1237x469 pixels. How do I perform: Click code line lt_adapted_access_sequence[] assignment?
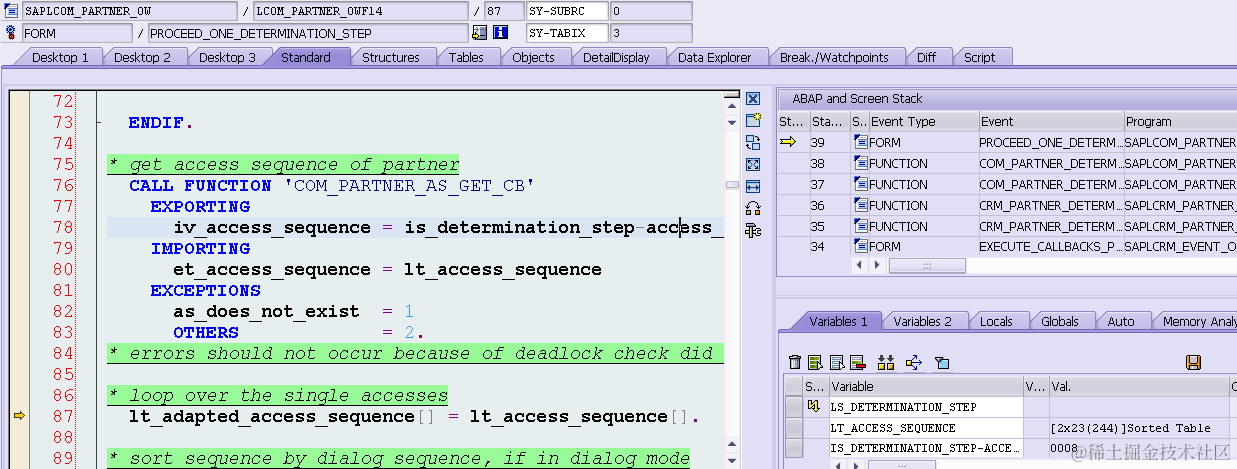click(415, 416)
